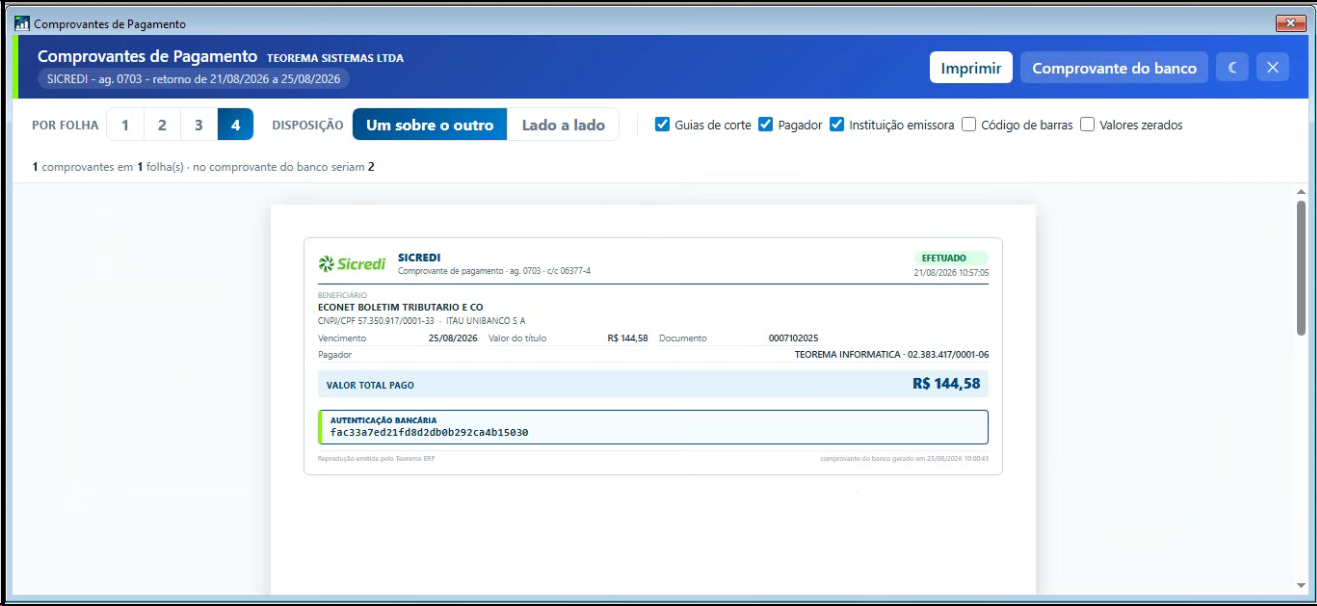Uncheck Pagador checkbox
This screenshot has width=1317, height=606.
point(765,125)
